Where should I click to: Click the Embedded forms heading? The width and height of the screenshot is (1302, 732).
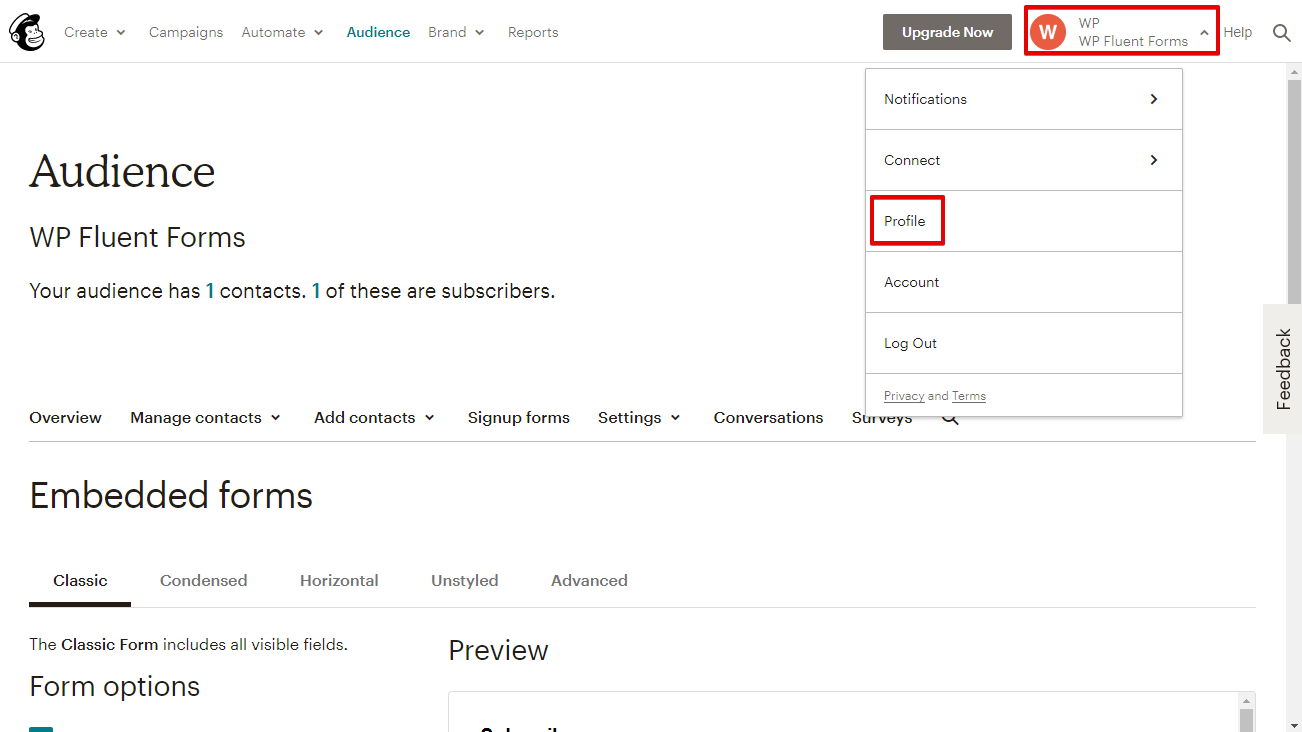[x=171, y=496]
